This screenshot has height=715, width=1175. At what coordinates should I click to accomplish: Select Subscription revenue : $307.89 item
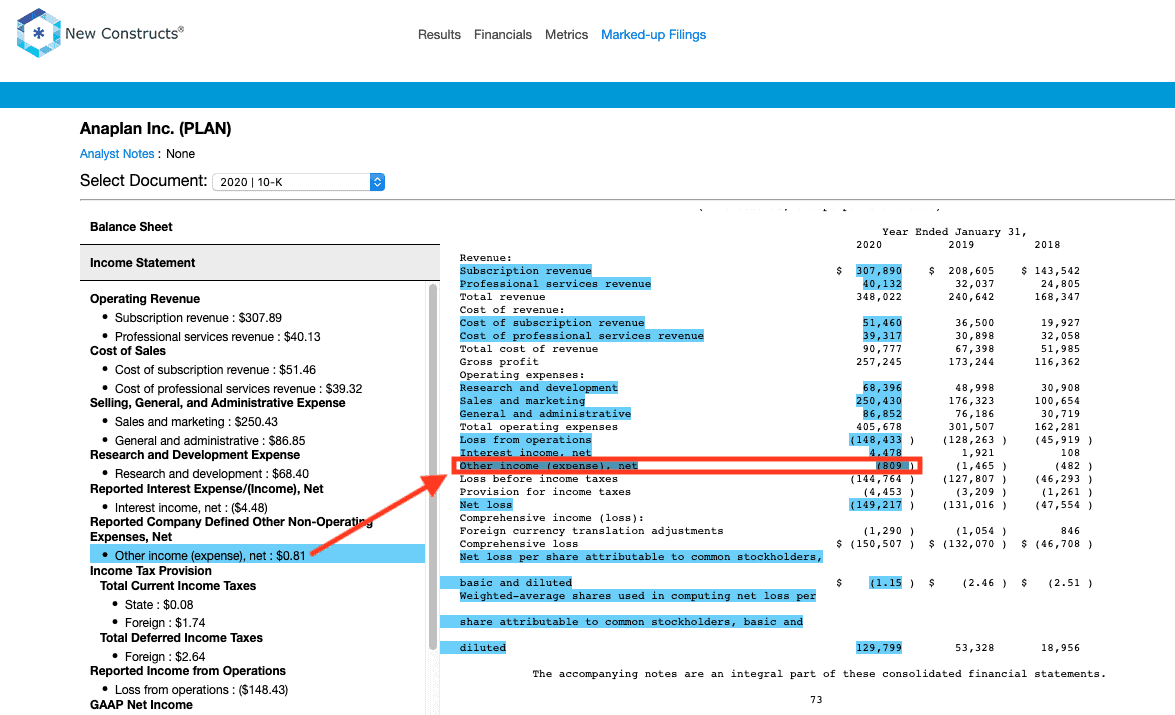pyautogui.click(x=198, y=318)
